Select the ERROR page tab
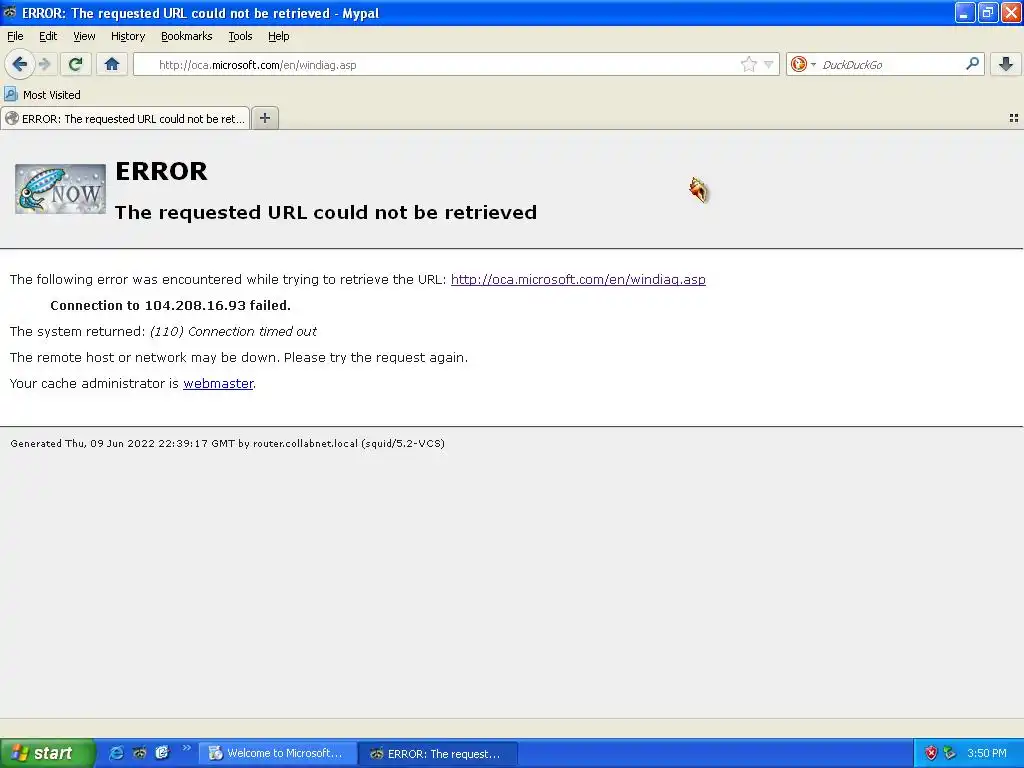 [125, 119]
